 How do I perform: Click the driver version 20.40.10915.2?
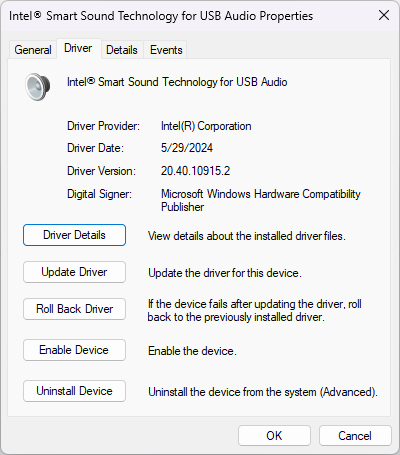[x=195, y=171]
